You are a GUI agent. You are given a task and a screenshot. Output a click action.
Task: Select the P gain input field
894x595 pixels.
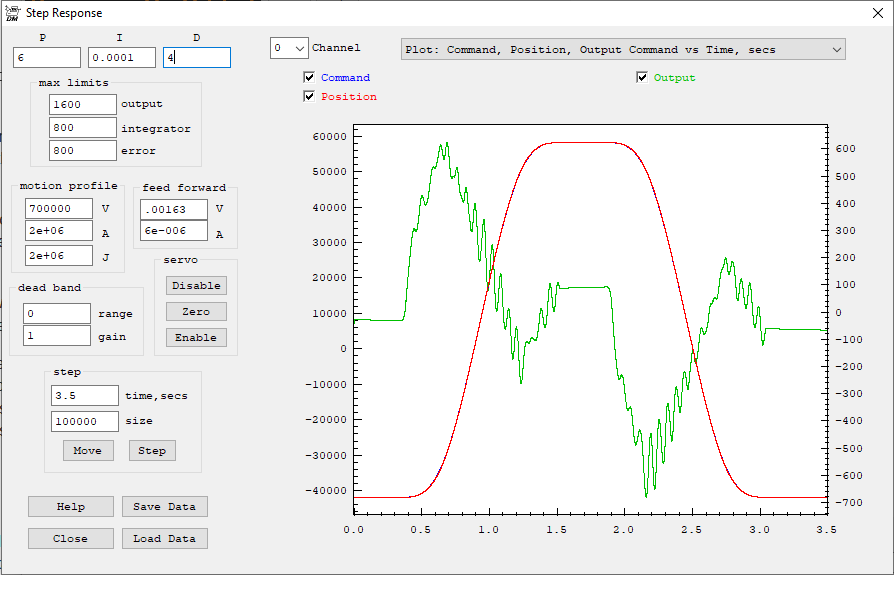tap(47, 58)
